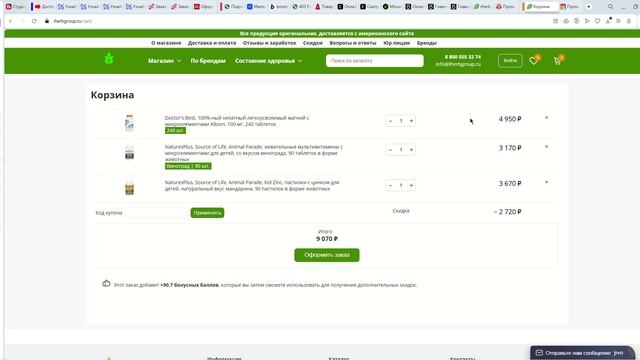Image resolution: width=640 pixels, height=360 pixels.
Task: Decrease quantity of Kid Zinc lozenges
Action: tap(391, 185)
